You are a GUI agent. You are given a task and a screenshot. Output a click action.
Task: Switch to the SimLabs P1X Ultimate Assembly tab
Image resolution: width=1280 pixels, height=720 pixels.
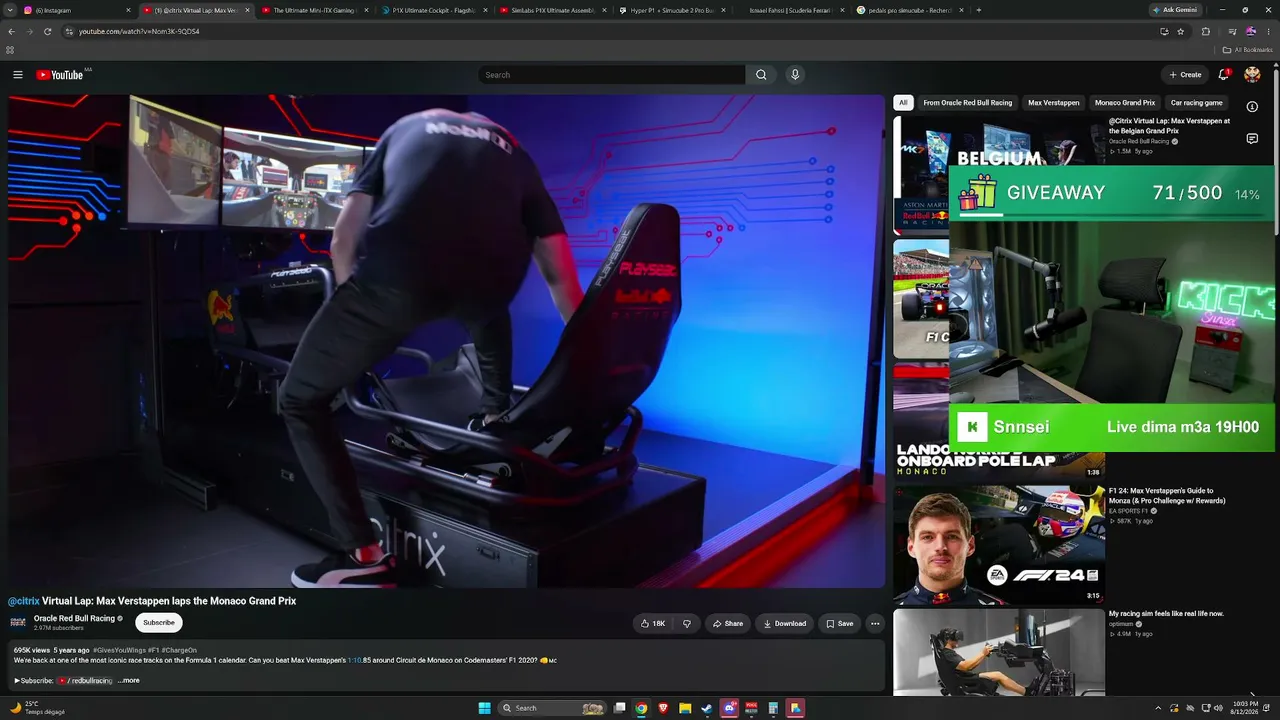coord(553,10)
